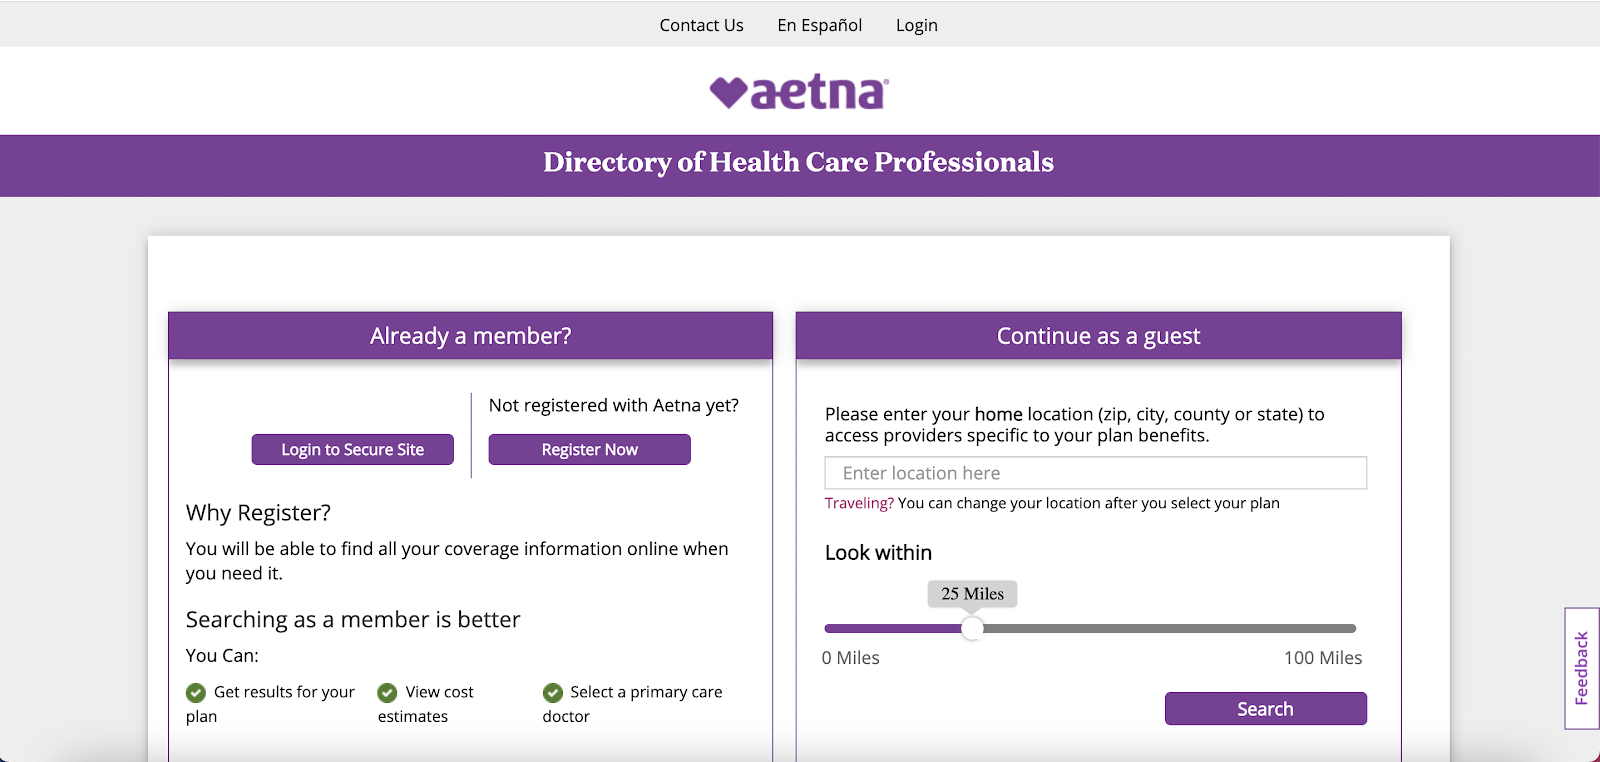
Task: Click Login in the top navigation
Action: point(916,25)
